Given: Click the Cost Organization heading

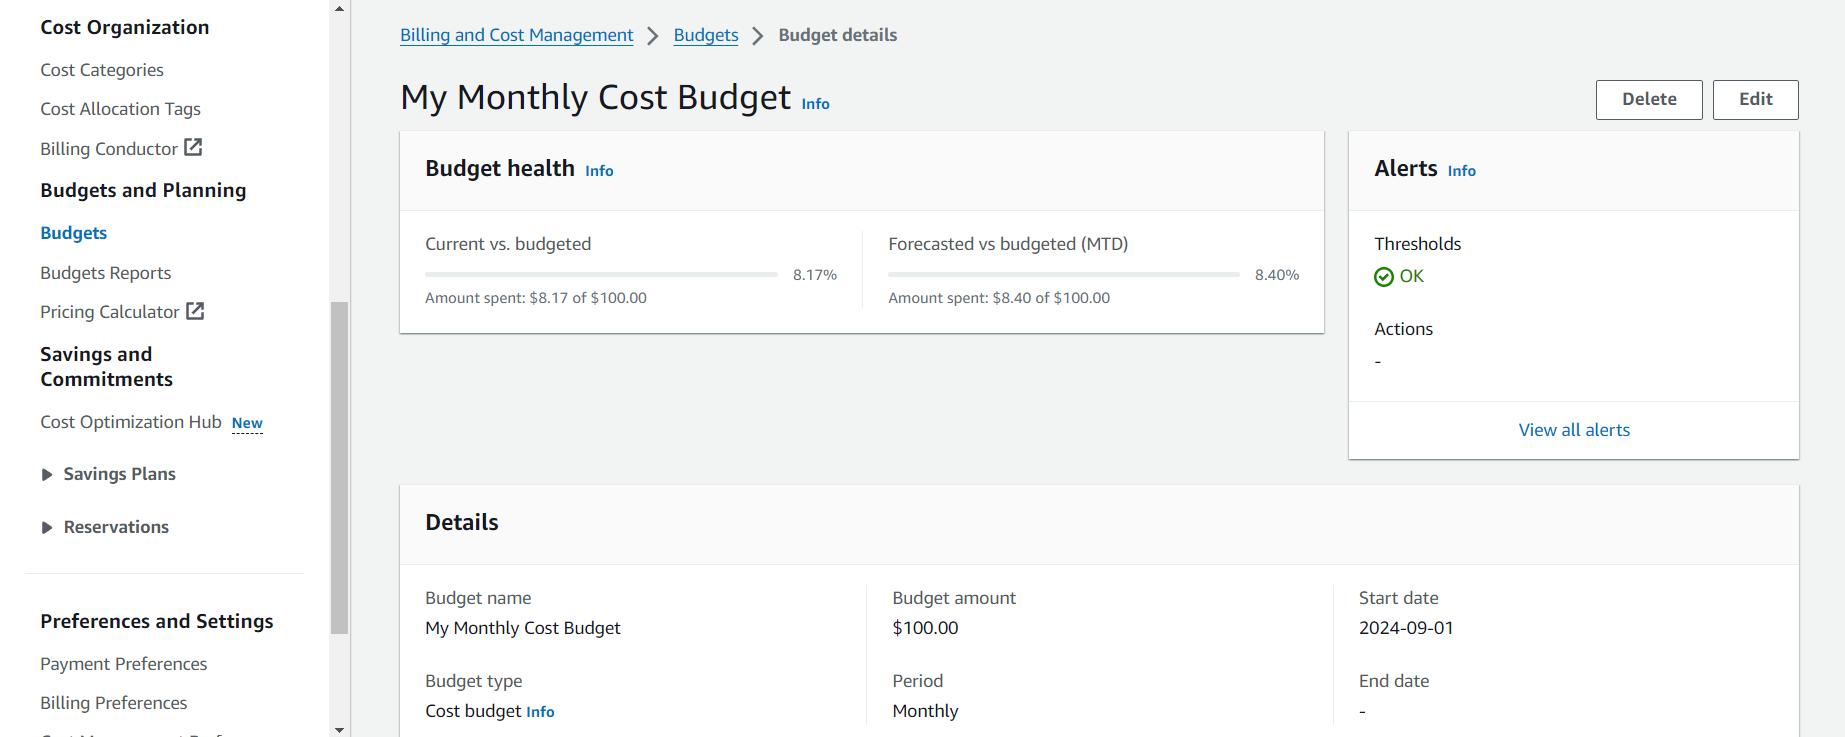Looking at the screenshot, I should pos(125,27).
